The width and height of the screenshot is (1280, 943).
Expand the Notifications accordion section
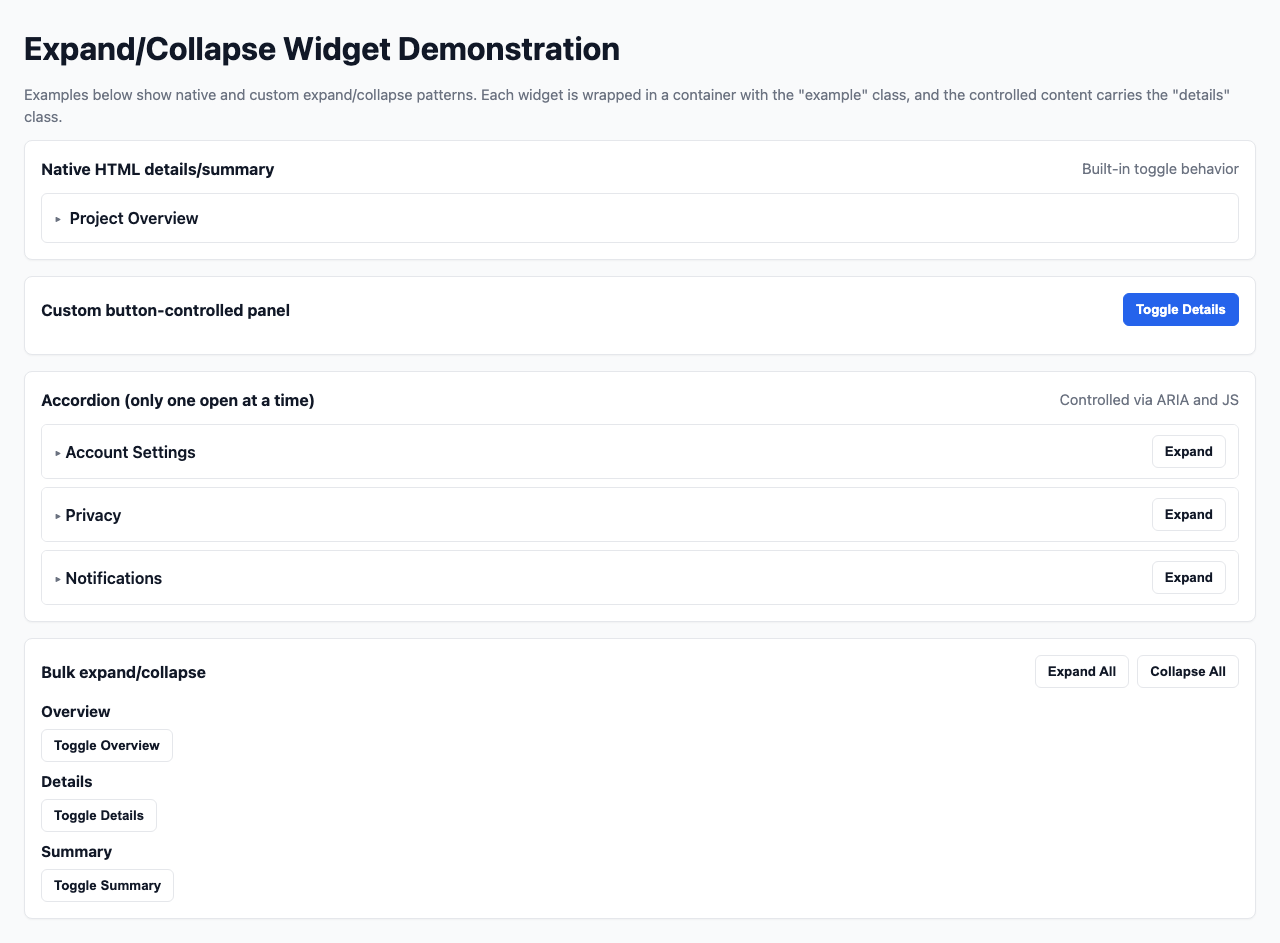click(x=1188, y=577)
